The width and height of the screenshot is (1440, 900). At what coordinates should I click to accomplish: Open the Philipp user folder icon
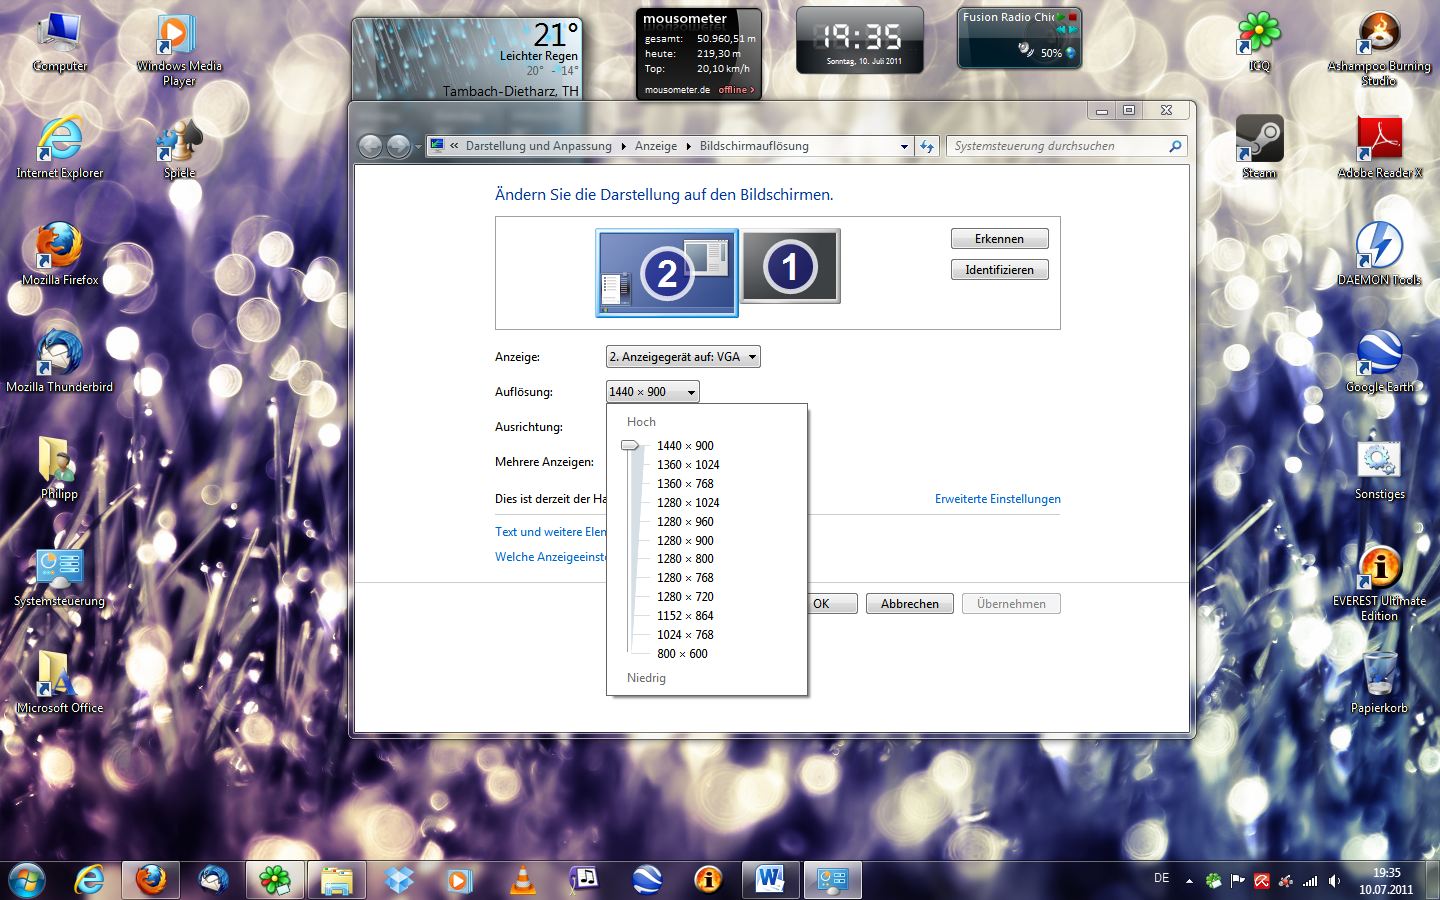coord(60,468)
